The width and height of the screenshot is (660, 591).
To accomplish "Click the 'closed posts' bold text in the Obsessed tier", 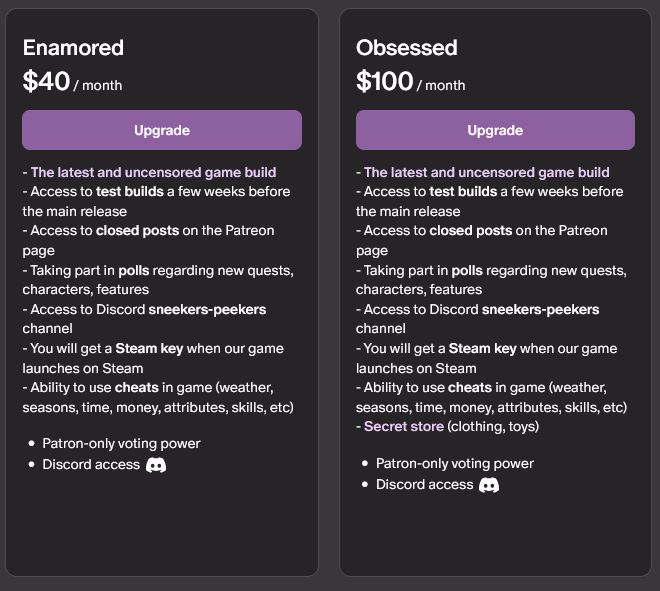I will click(x=471, y=231).
